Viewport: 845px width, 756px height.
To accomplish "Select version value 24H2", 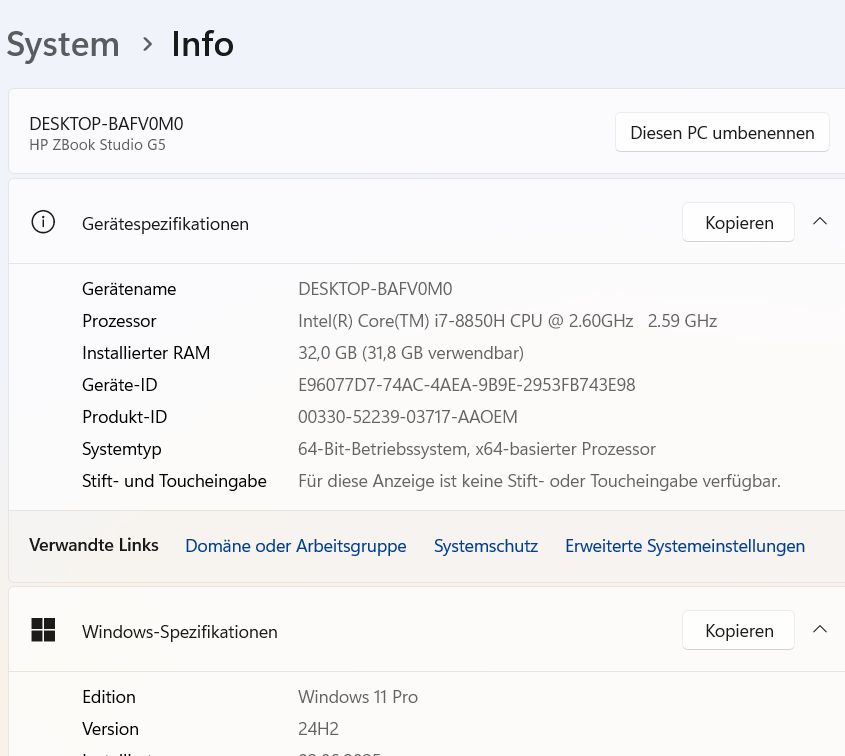I will click(x=318, y=729).
